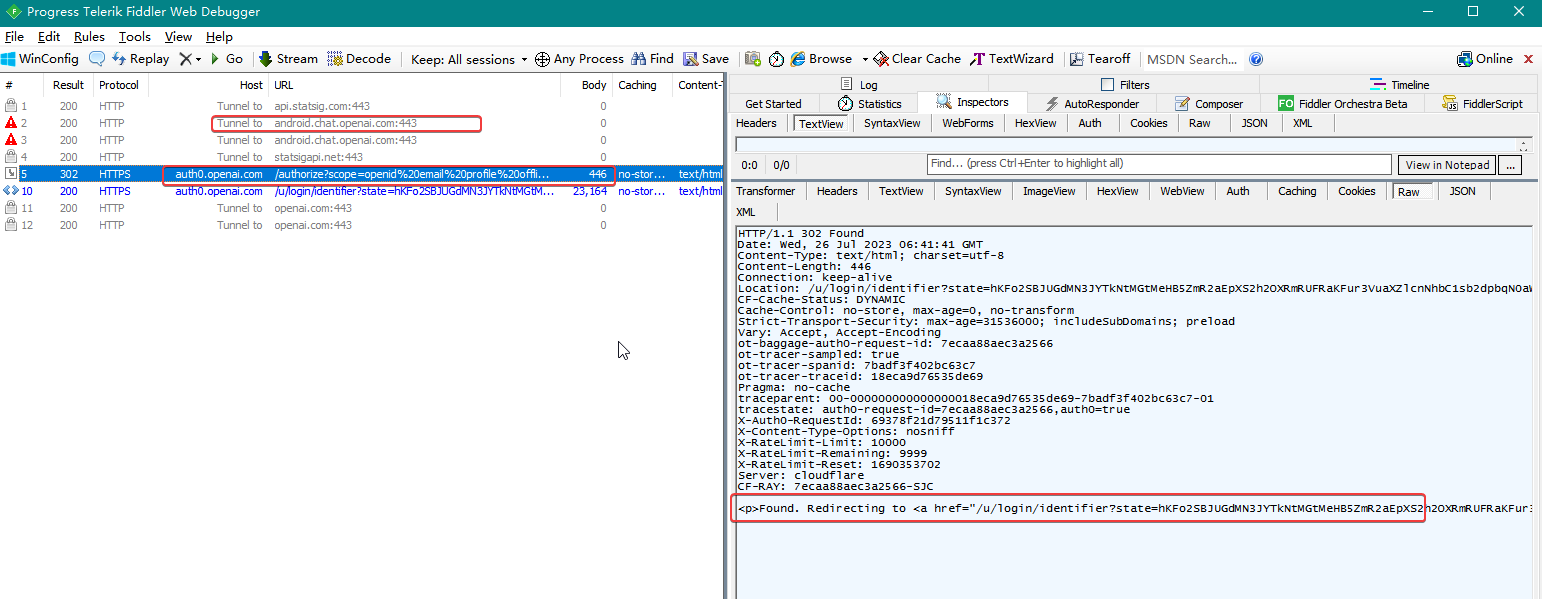Viewport: 1542px width, 599px height.
Task: Select request WebForms inspector tab
Action: (968, 123)
